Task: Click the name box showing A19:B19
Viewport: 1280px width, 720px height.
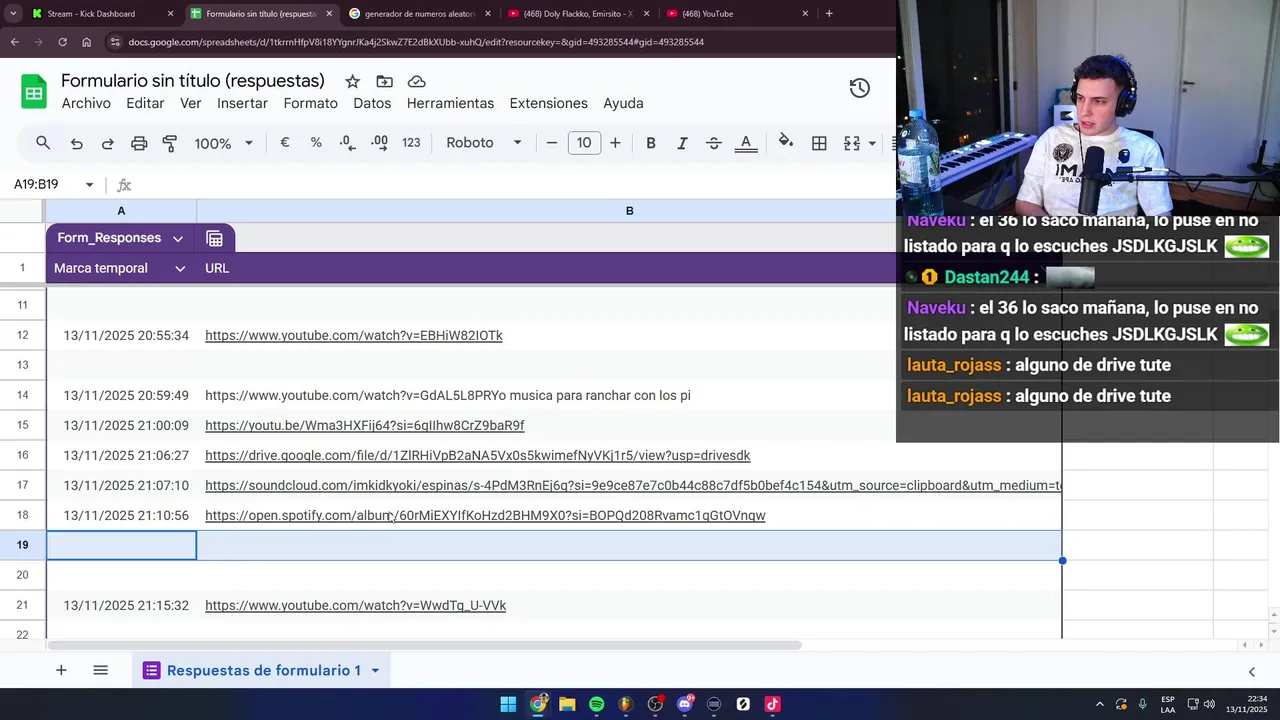Action: 37,184
